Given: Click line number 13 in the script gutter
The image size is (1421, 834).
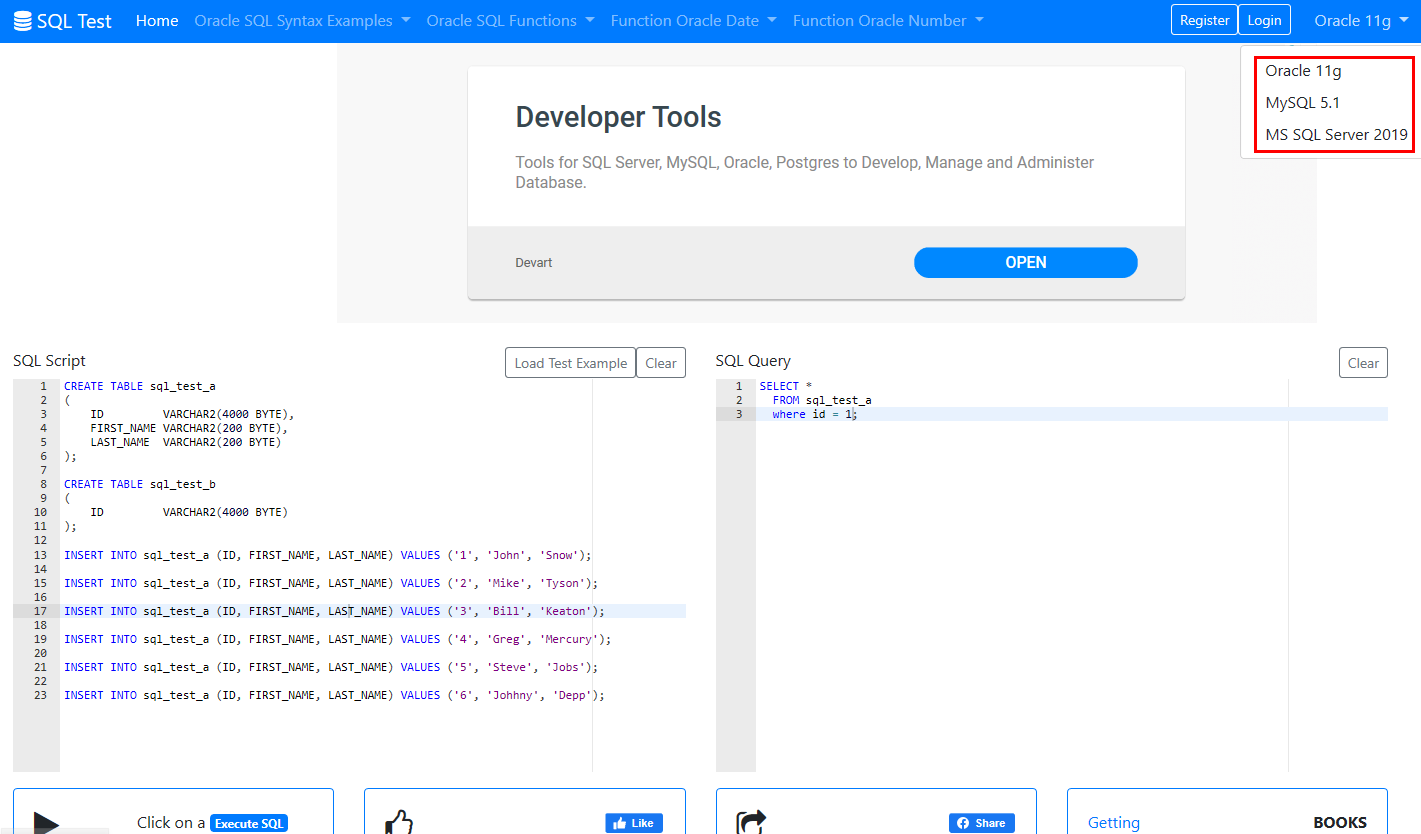Looking at the screenshot, I should (40, 555).
